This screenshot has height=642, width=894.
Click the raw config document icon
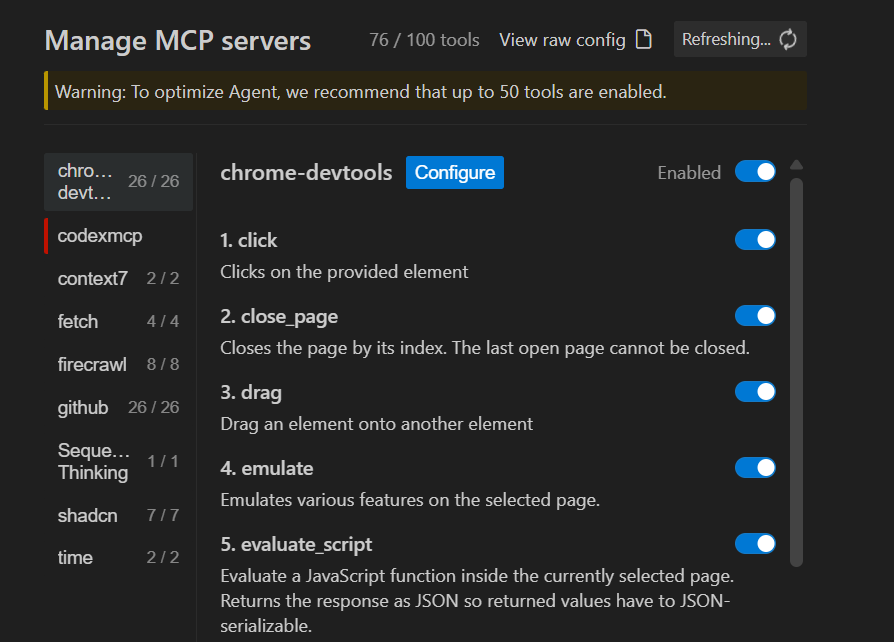(x=644, y=39)
